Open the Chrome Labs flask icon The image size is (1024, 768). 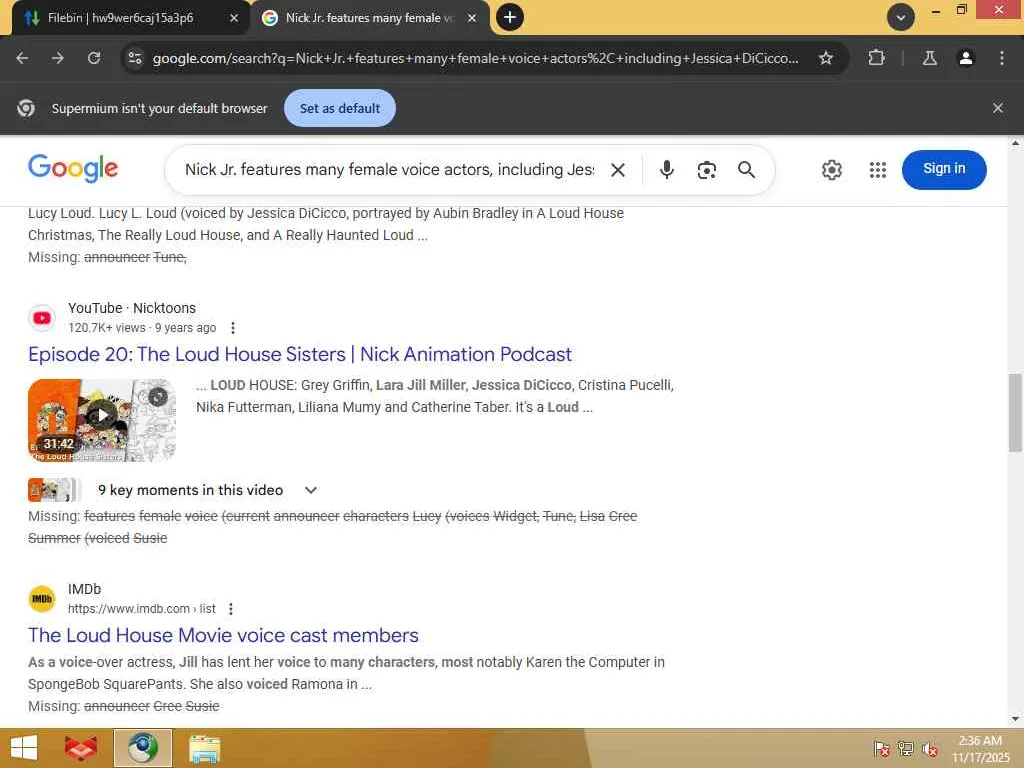(x=929, y=58)
